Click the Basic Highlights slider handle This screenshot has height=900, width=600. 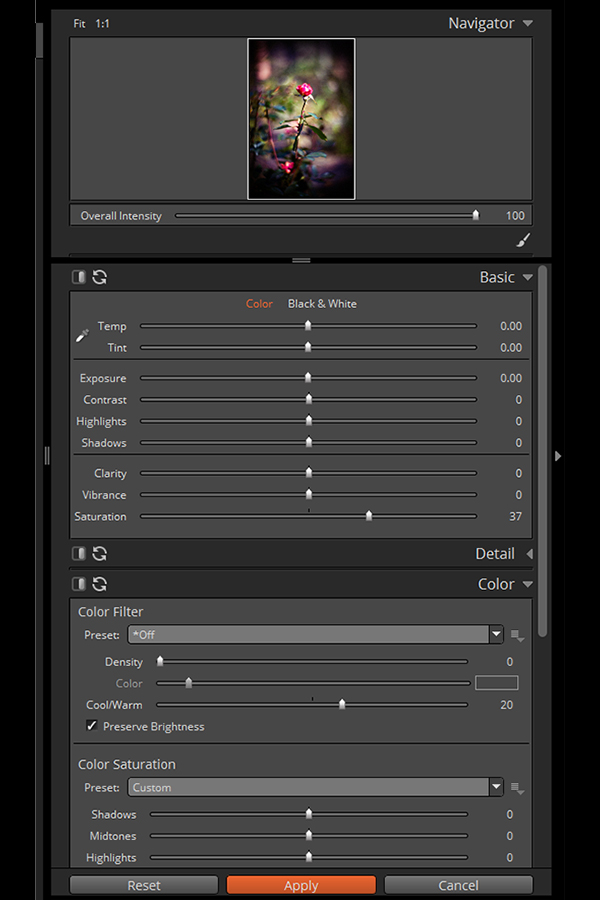(x=309, y=420)
